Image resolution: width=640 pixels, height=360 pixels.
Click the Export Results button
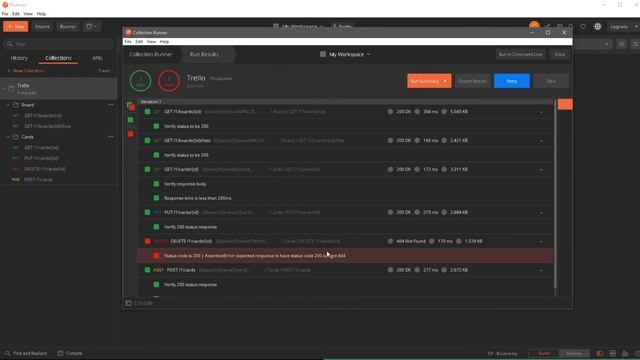pyautogui.click(x=473, y=81)
